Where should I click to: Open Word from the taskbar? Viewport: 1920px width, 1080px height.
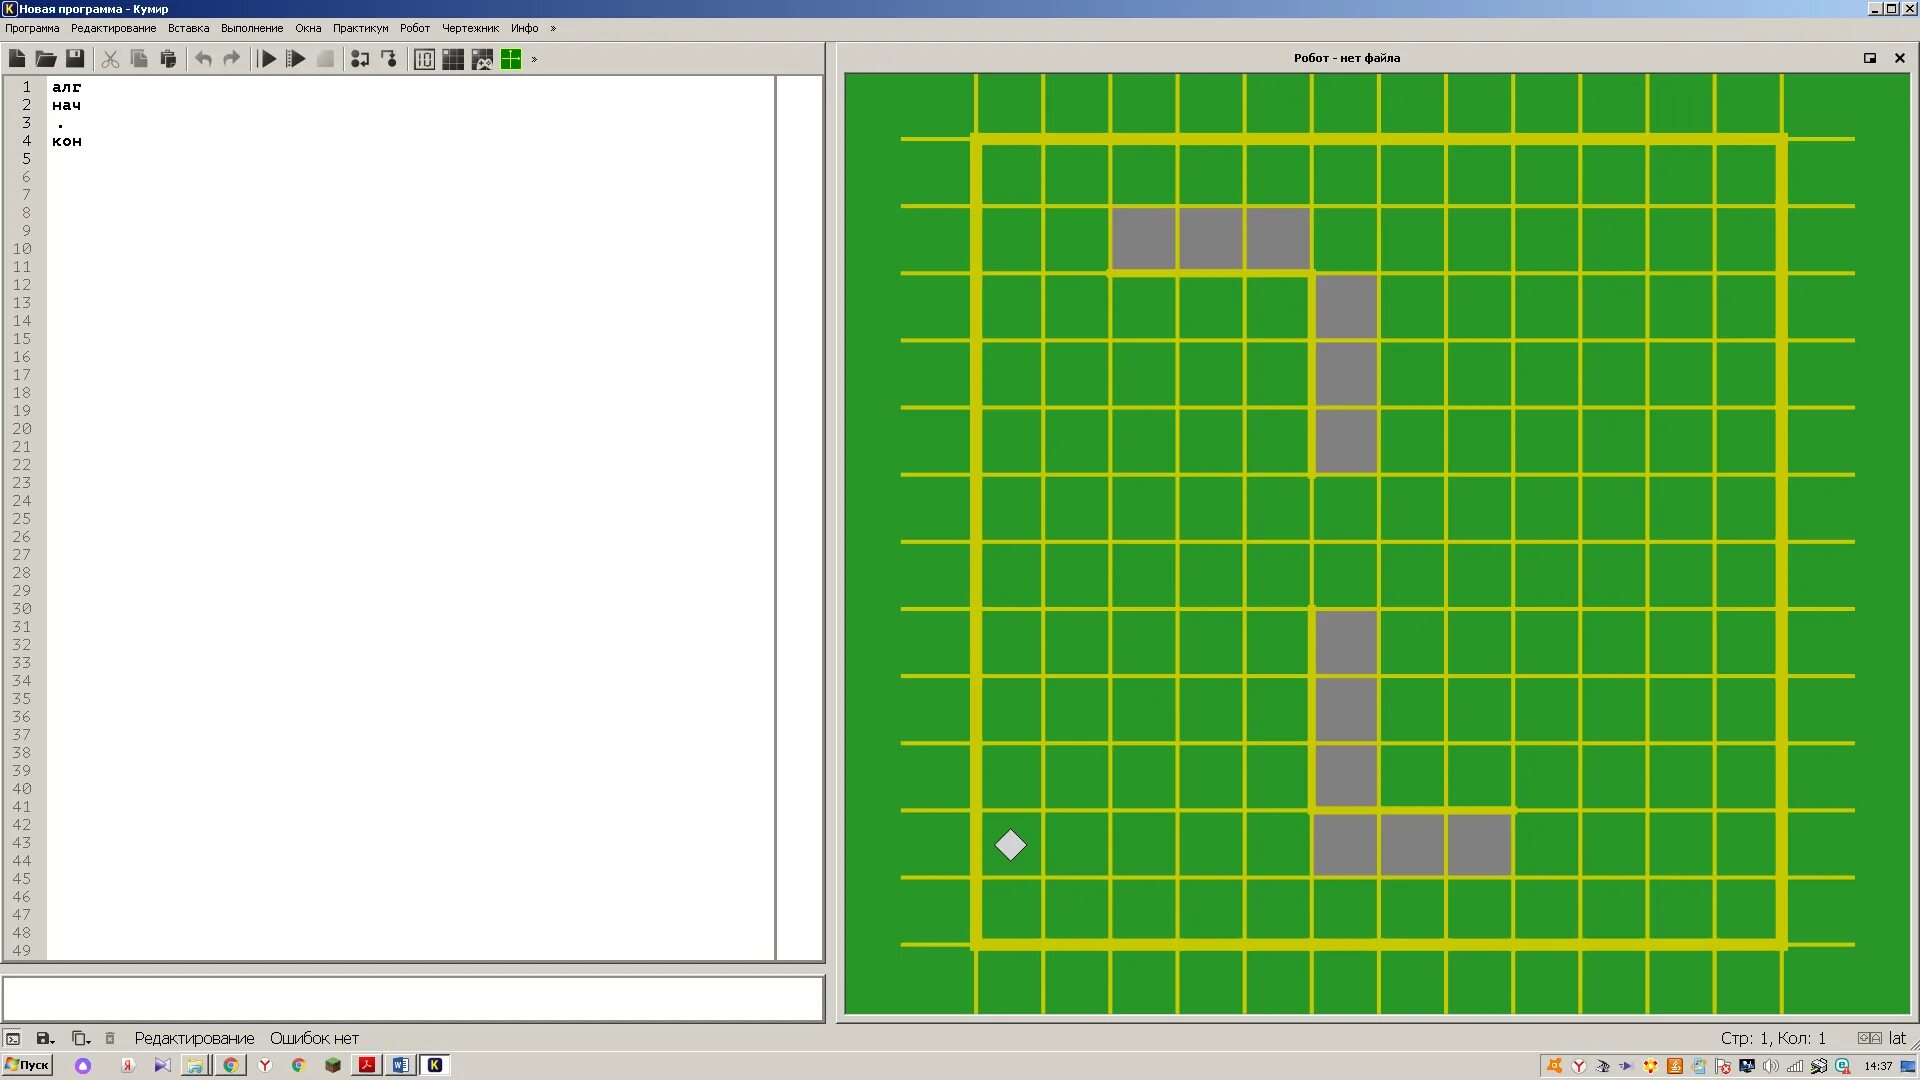click(401, 1065)
